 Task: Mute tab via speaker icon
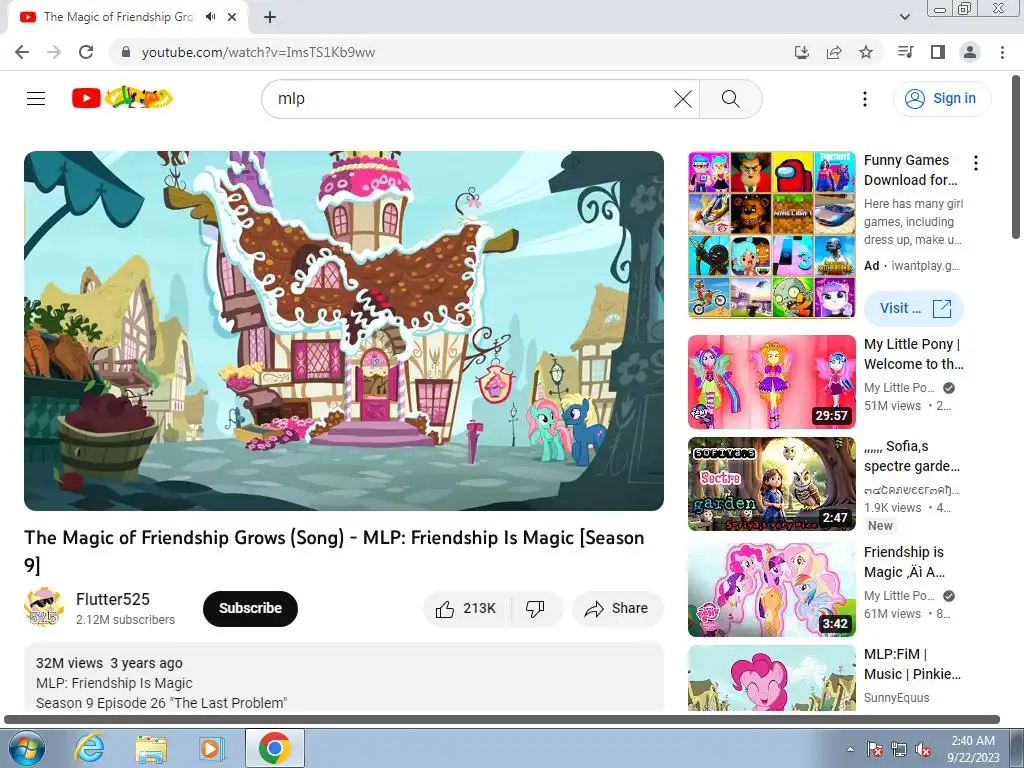(x=210, y=17)
